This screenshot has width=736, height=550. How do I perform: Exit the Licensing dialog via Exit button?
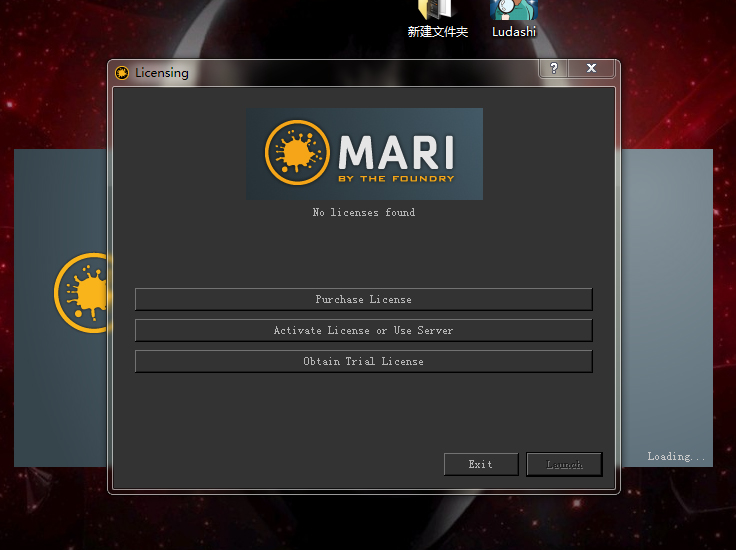(481, 464)
